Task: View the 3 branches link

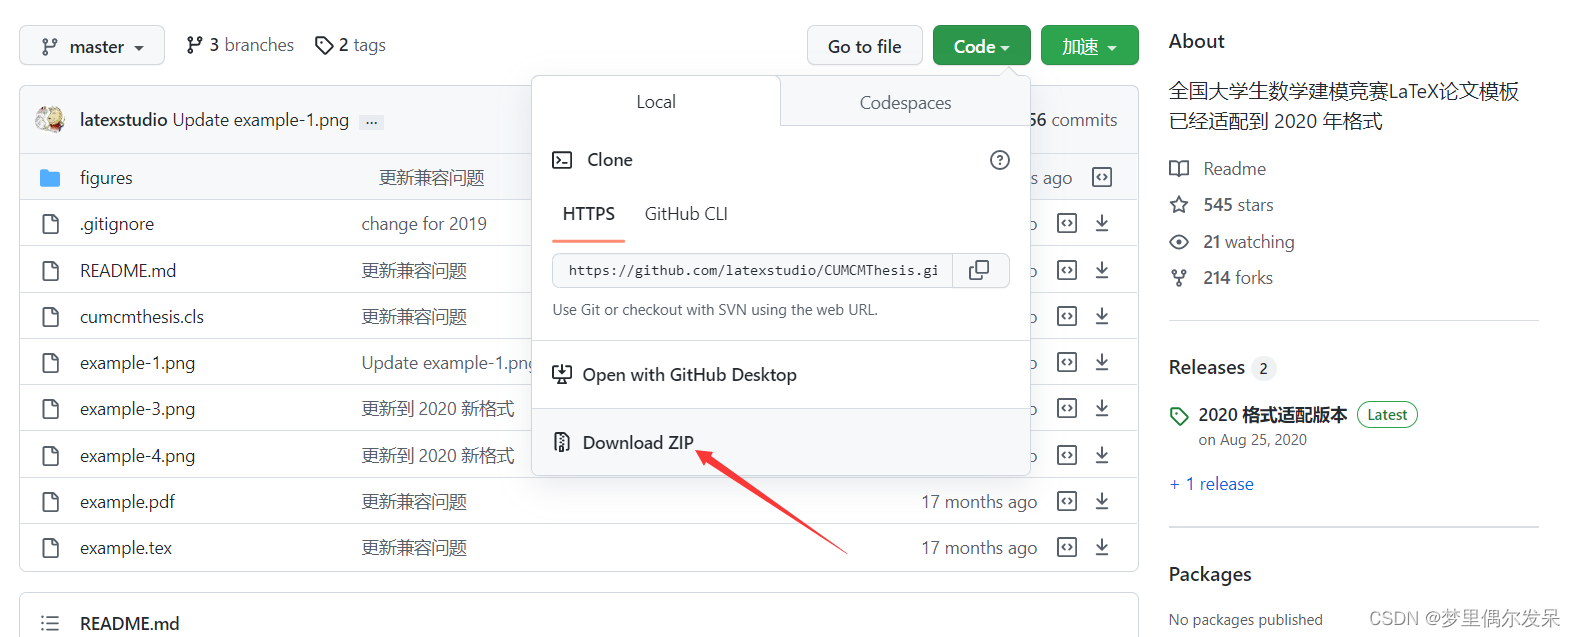Action: (x=240, y=45)
